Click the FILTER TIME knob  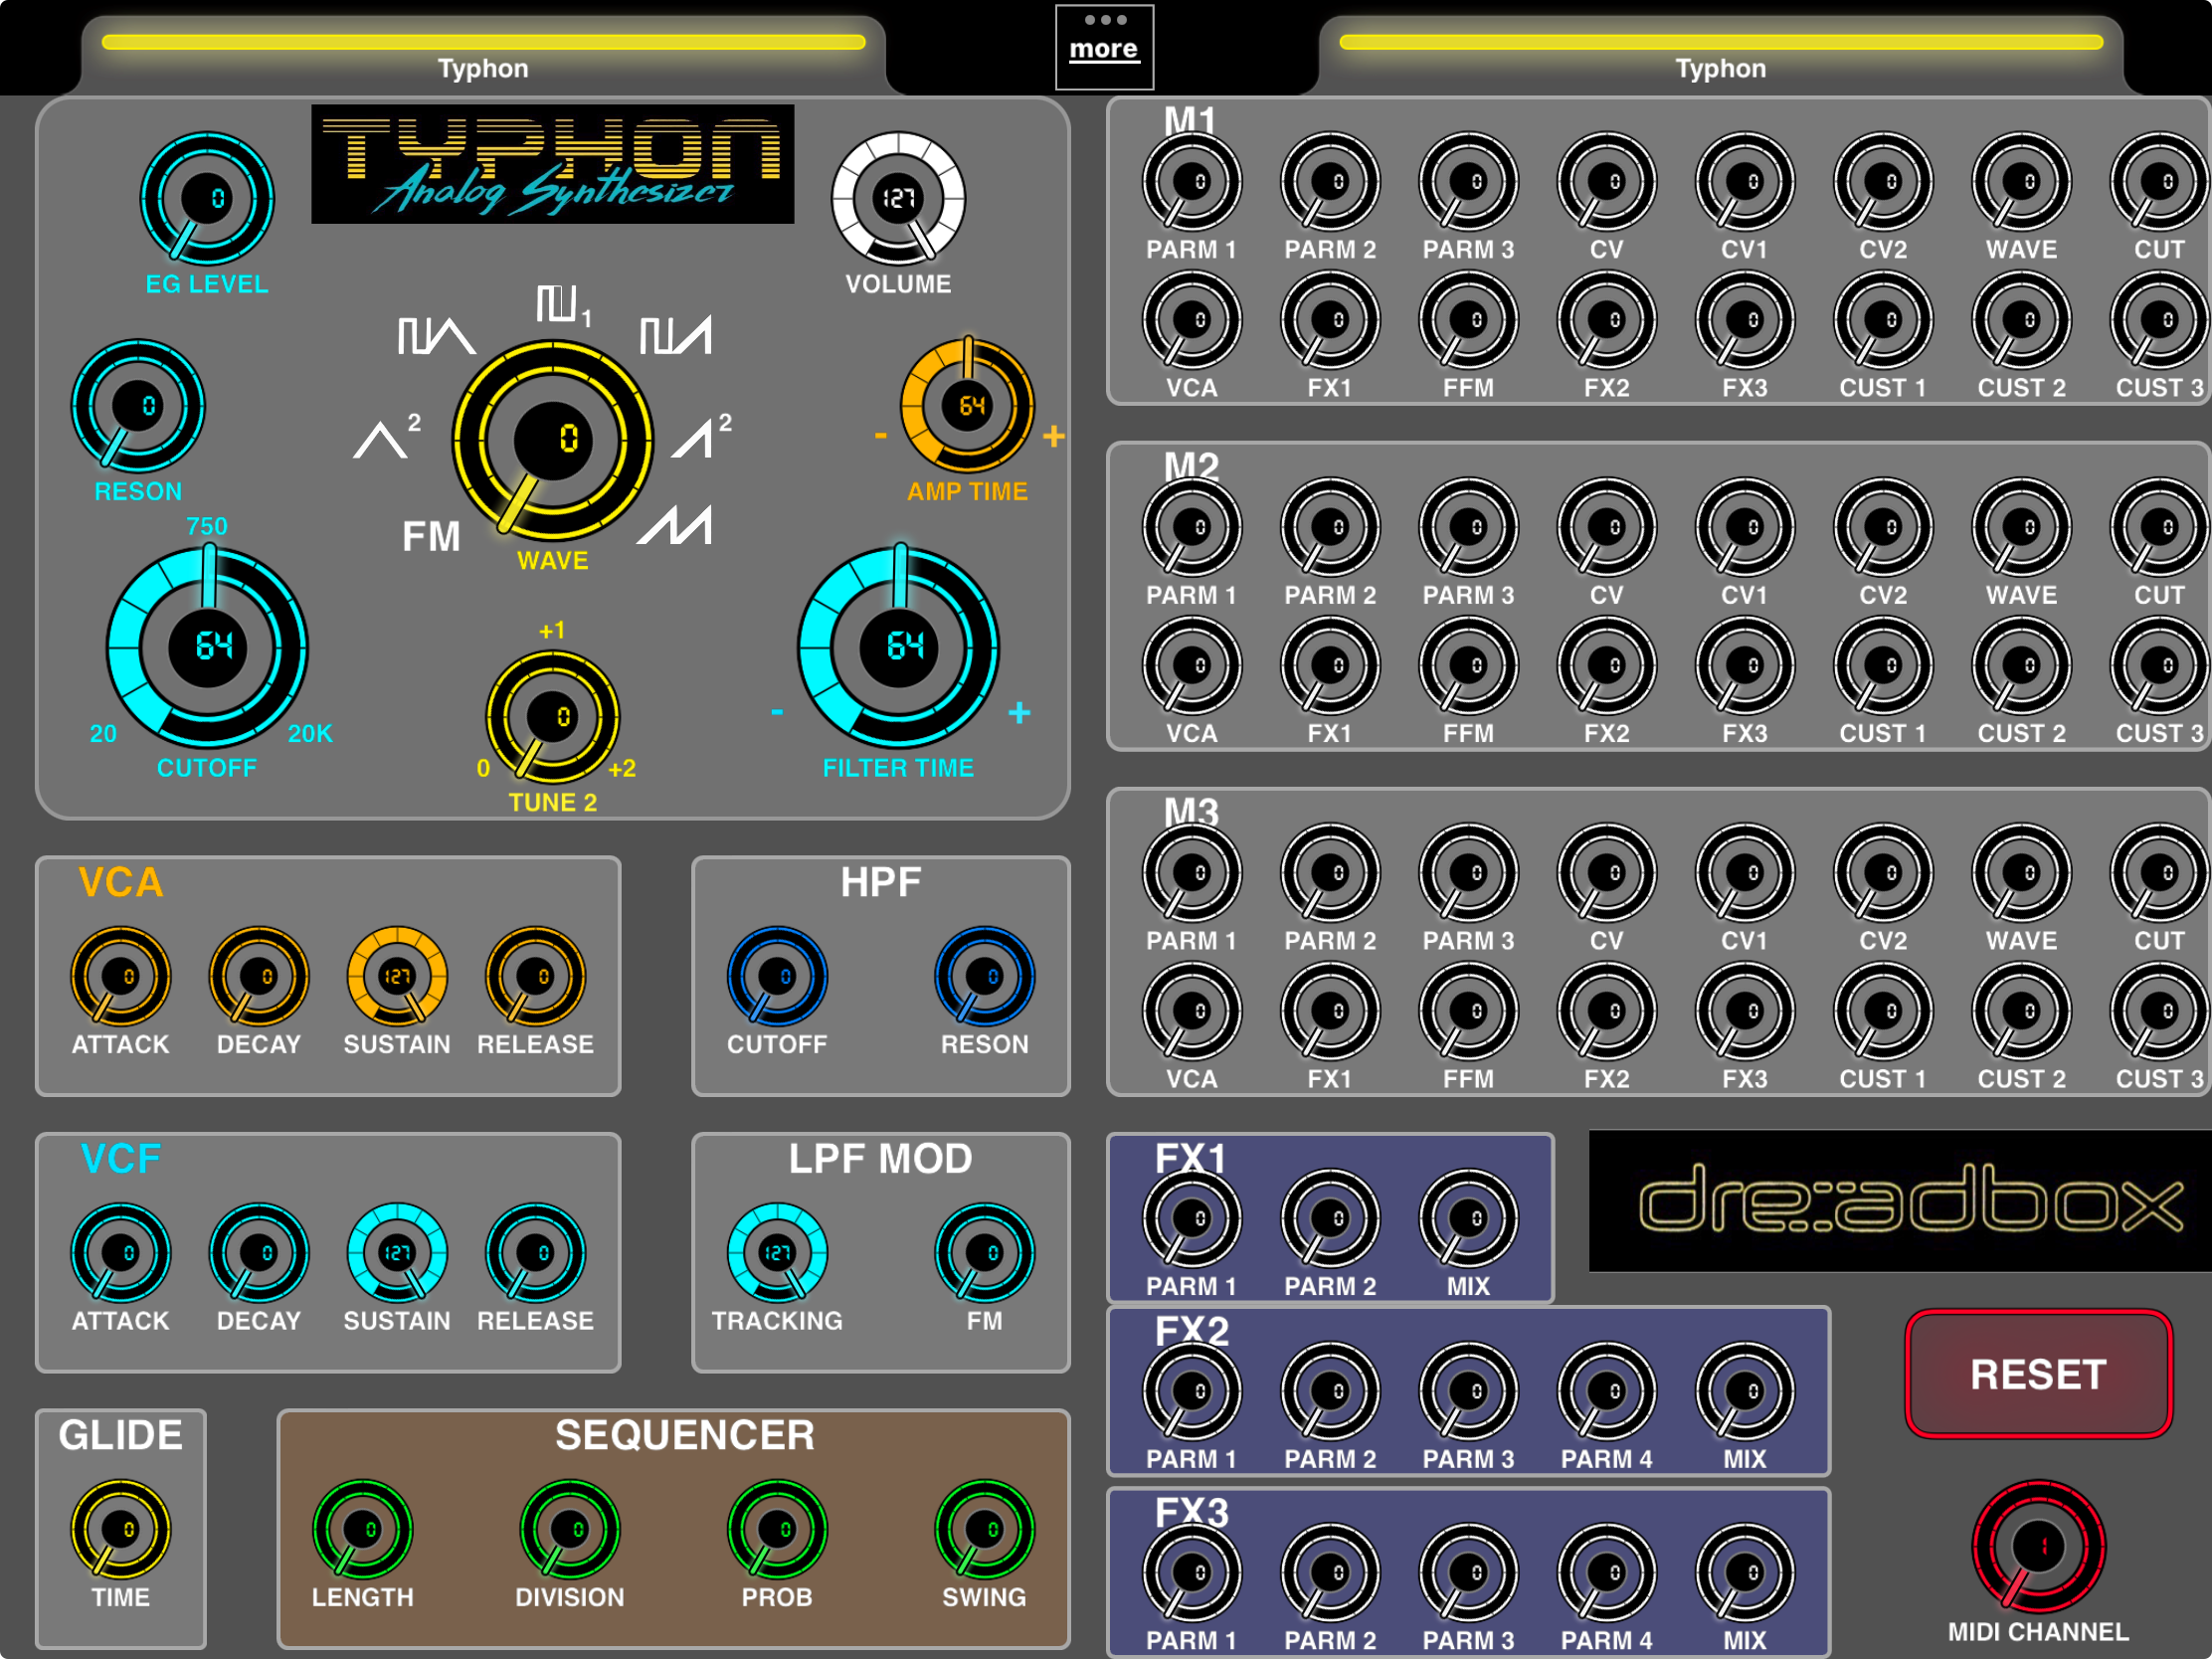[x=898, y=647]
